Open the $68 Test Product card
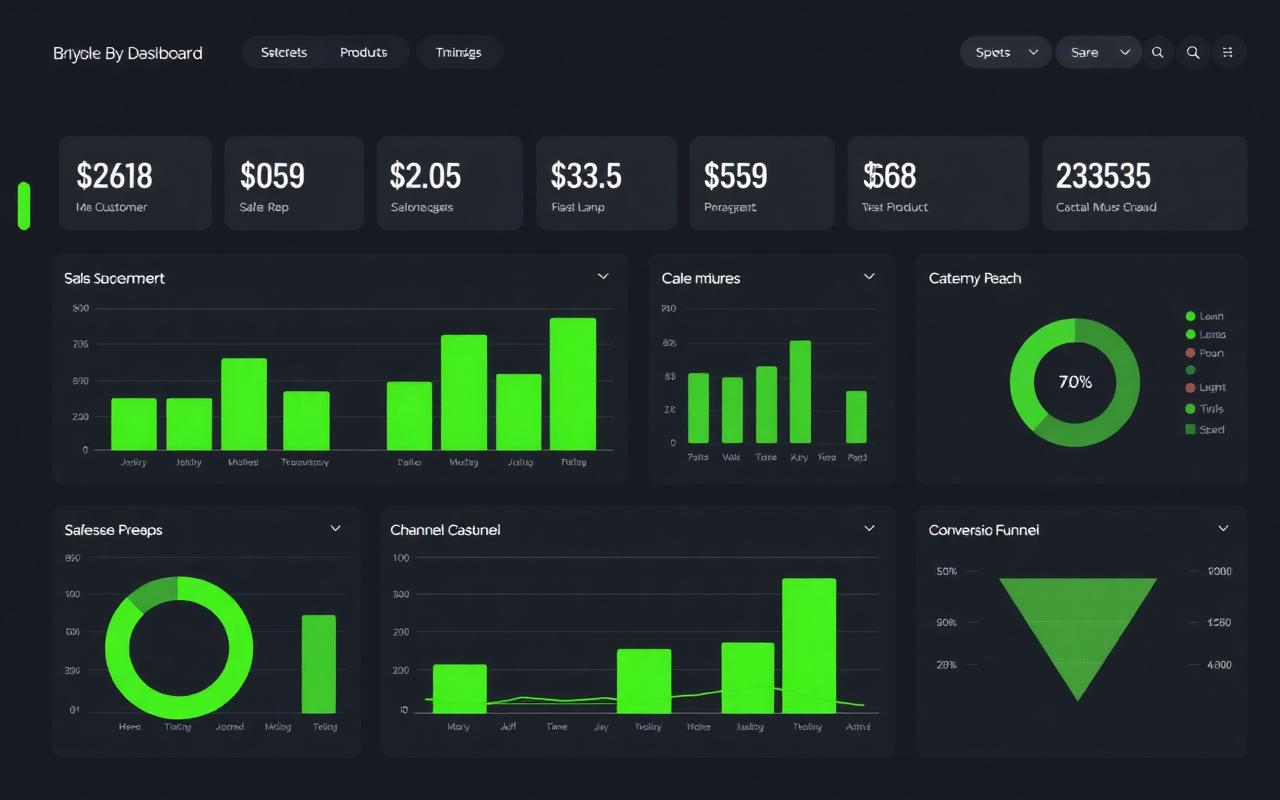 938,183
